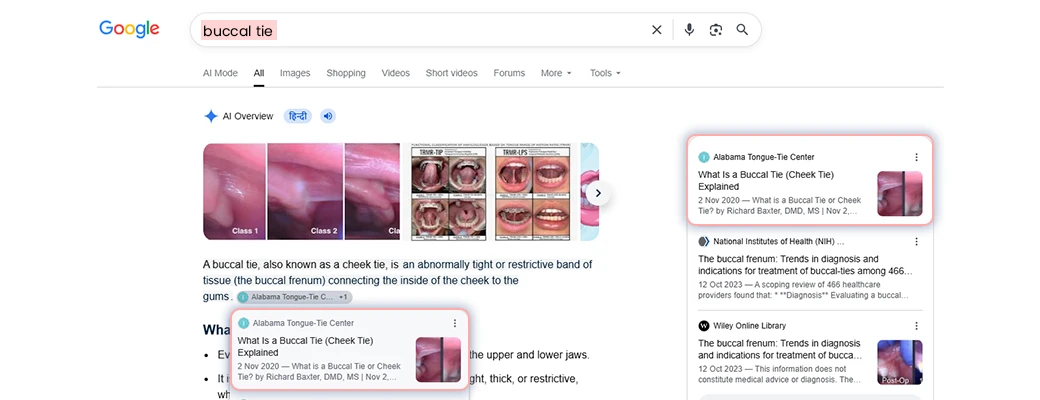The width and height of the screenshot is (1040, 400).
Task: Open three-dot menu for the NIH result
Action: (x=916, y=241)
